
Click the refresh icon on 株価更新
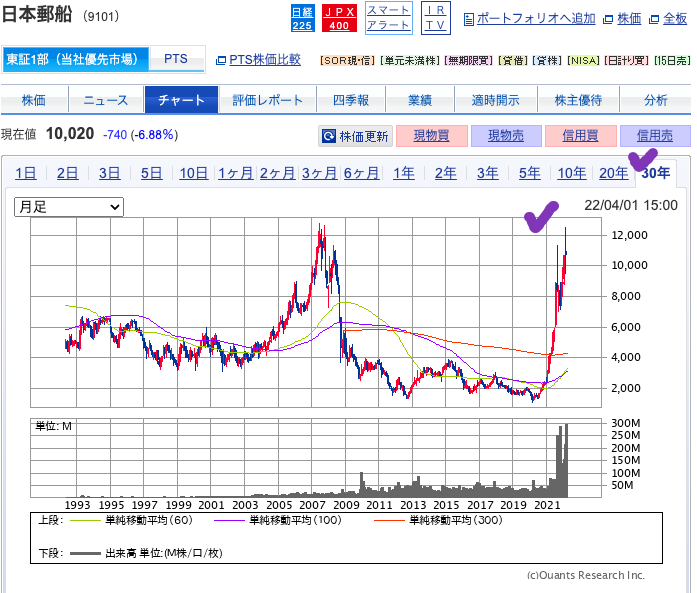click(x=328, y=136)
